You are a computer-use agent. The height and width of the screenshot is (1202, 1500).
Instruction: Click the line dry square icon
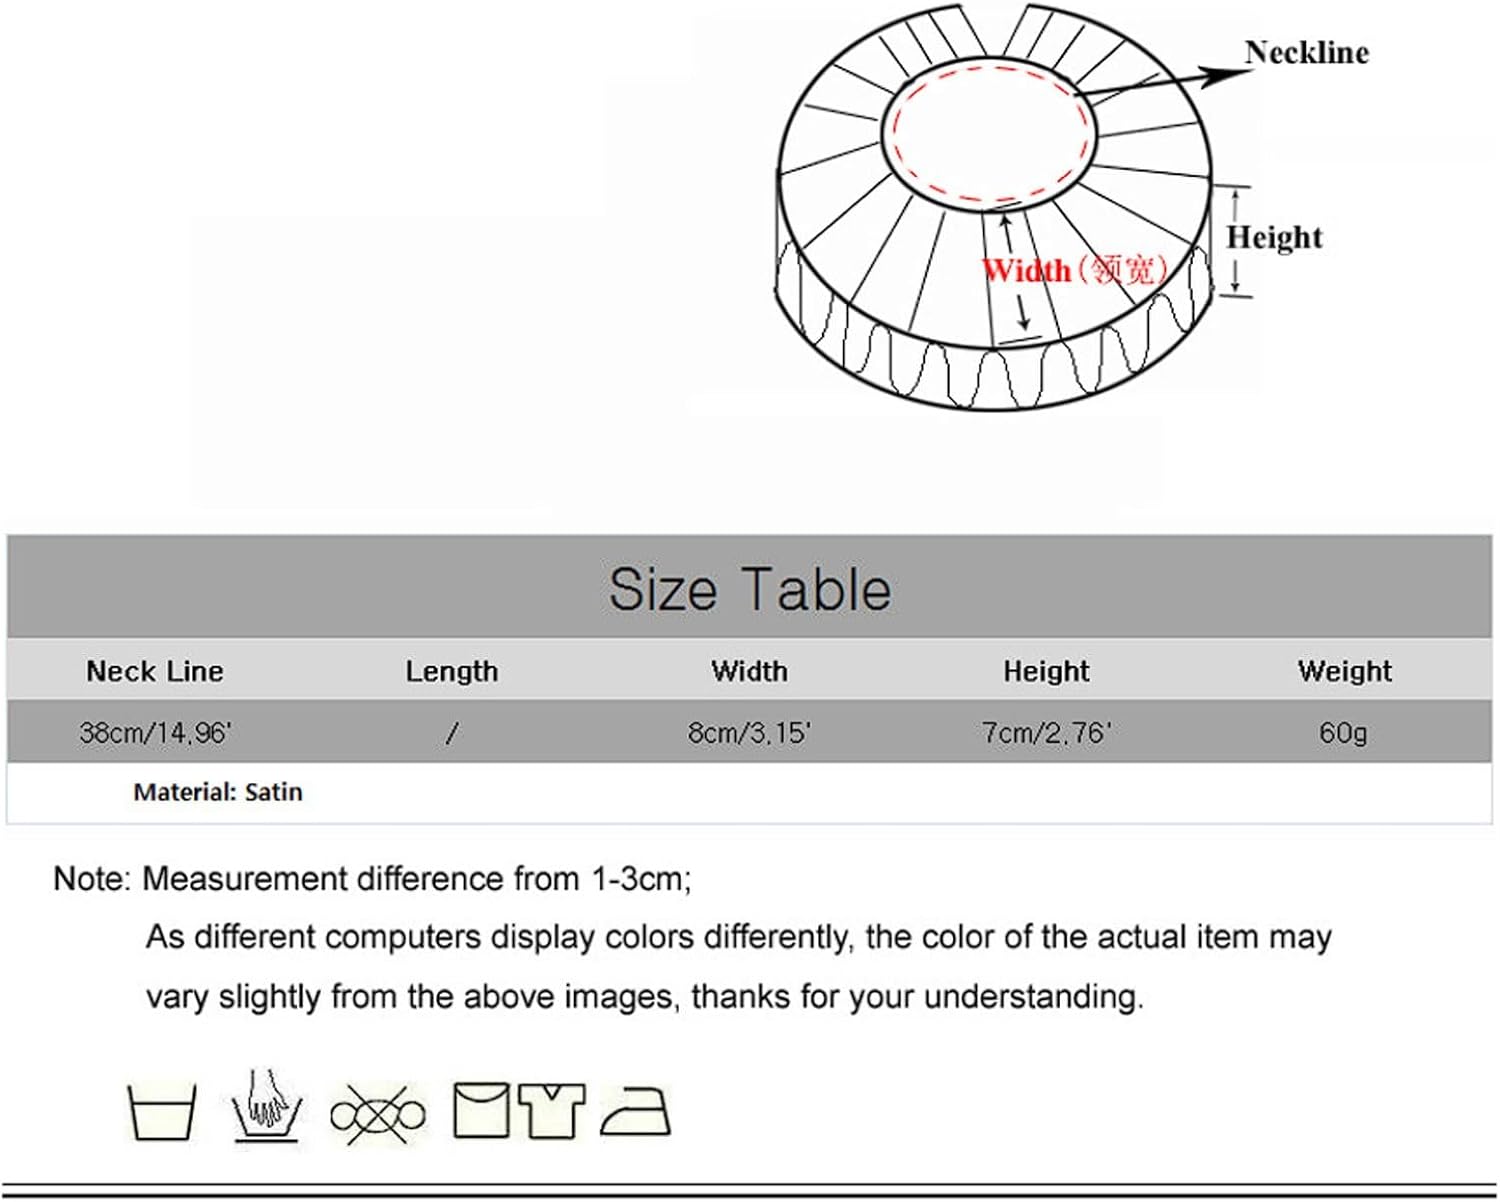click(x=481, y=1110)
